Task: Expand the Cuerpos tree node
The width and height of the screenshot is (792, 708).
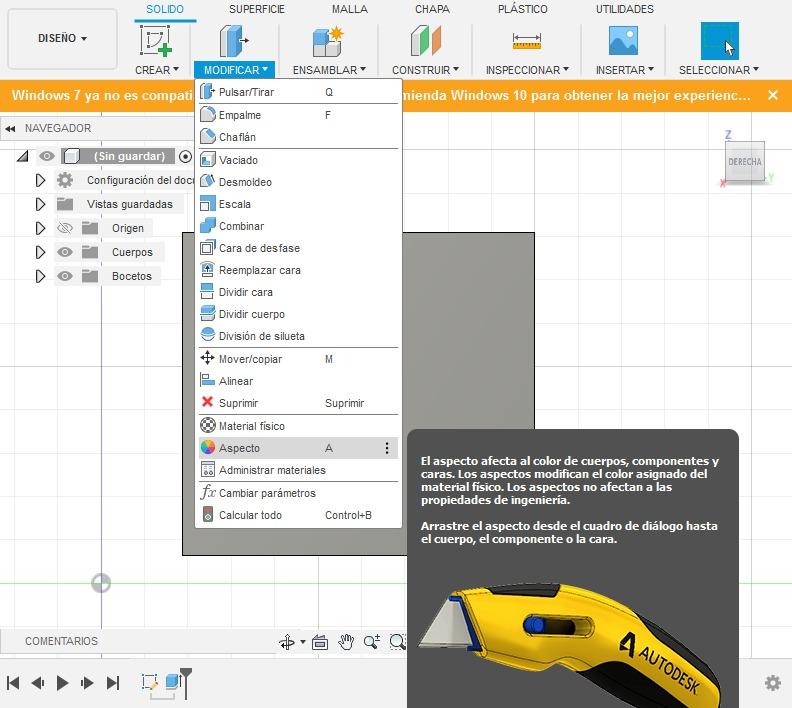Action: click(x=40, y=251)
